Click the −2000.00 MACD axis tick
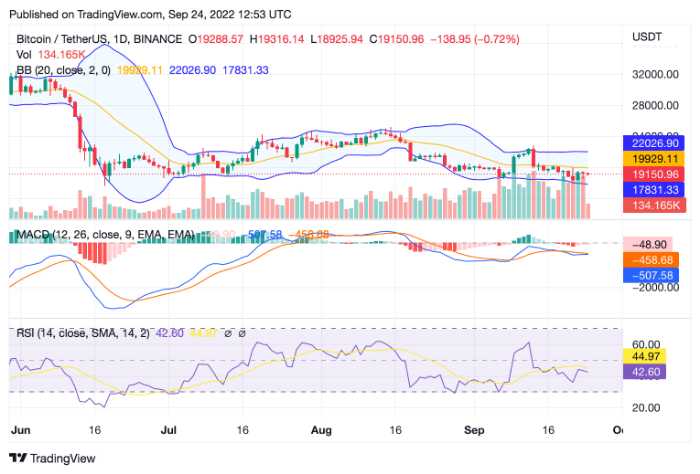The height and width of the screenshot is (474, 700). pyautogui.click(x=656, y=287)
